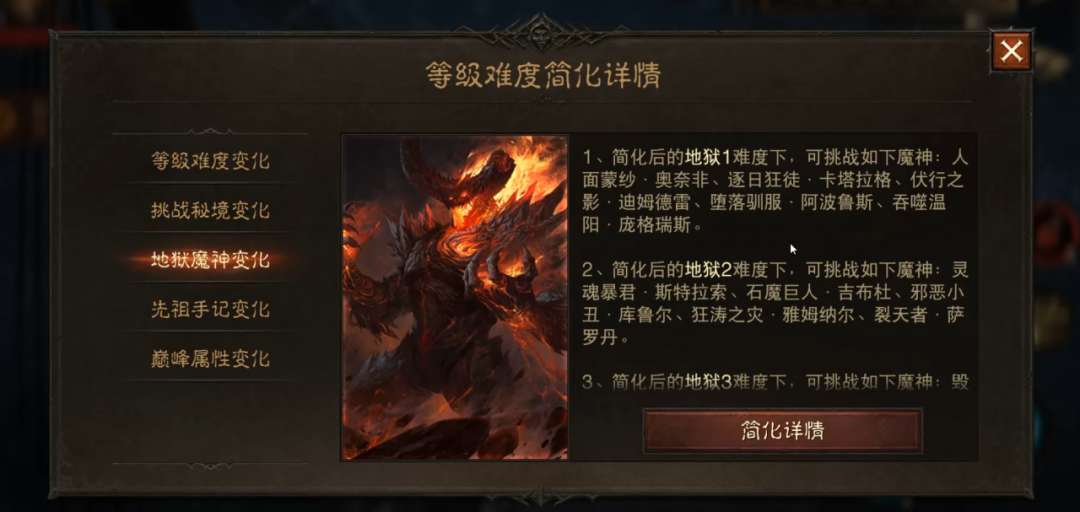Show the 巅峰属性变化 section
The height and width of the screenshot is (512, 1080).
coord(210,359)
